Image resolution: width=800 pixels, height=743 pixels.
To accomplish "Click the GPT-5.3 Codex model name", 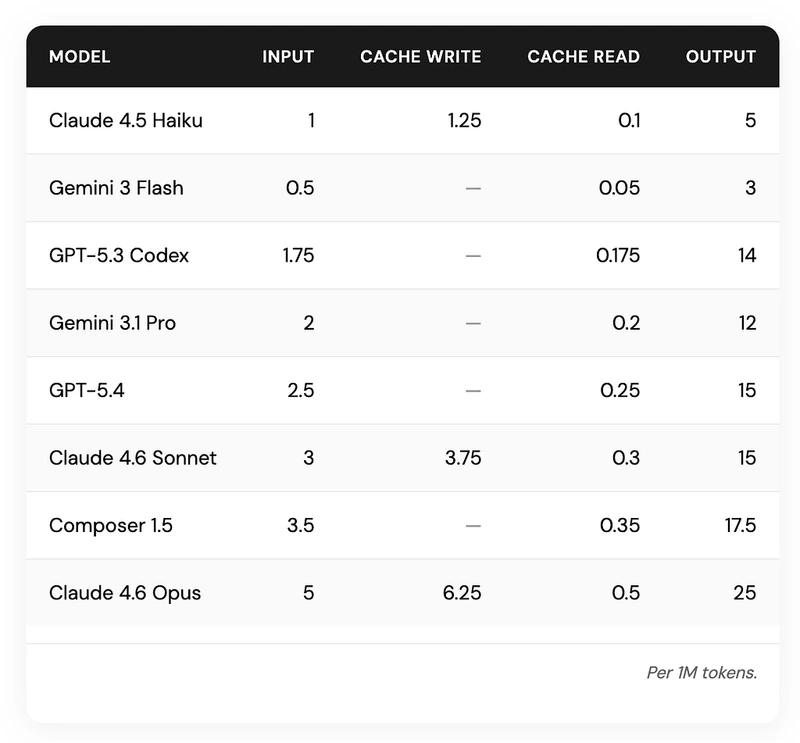I will pos(119,256).
